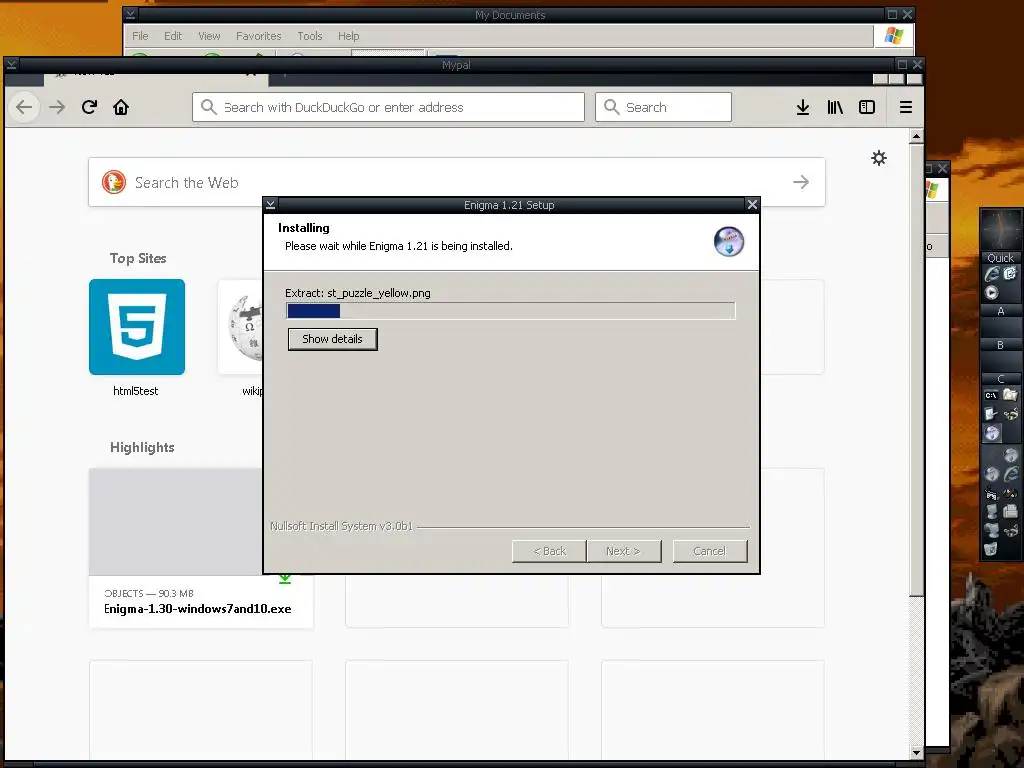This screenshot has width=1024, height=768.
Task: Click 'OBJECTS — 90.3 MB' label
Action: tap(149, 594)
